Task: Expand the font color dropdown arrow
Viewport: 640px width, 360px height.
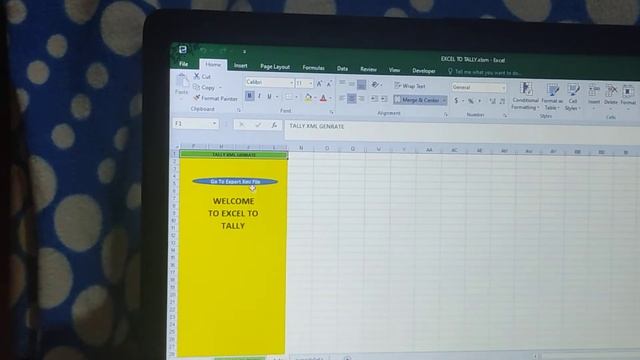Action: (x=330, y=99)
